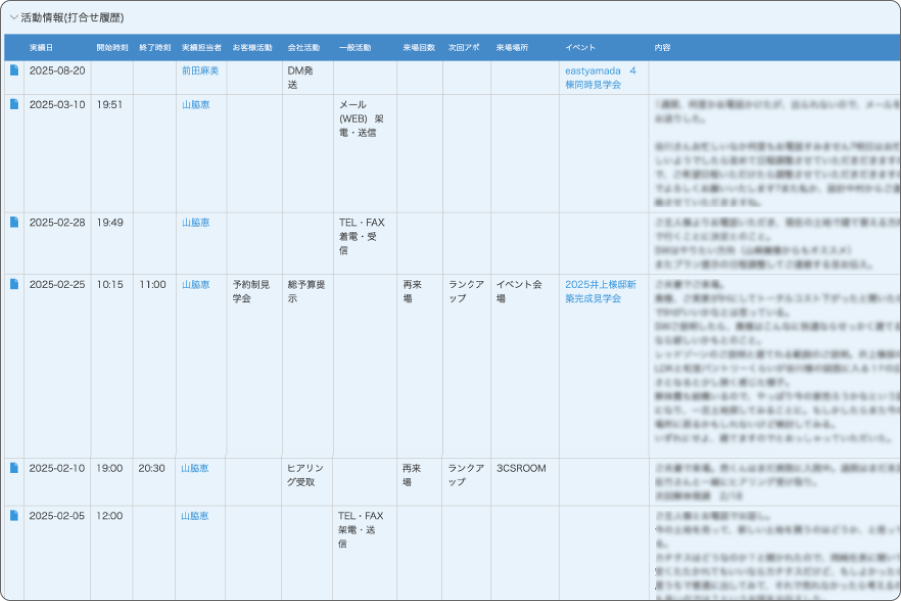Collapse the 活動情報(打合せ履歴) section

tap(14, 18)
